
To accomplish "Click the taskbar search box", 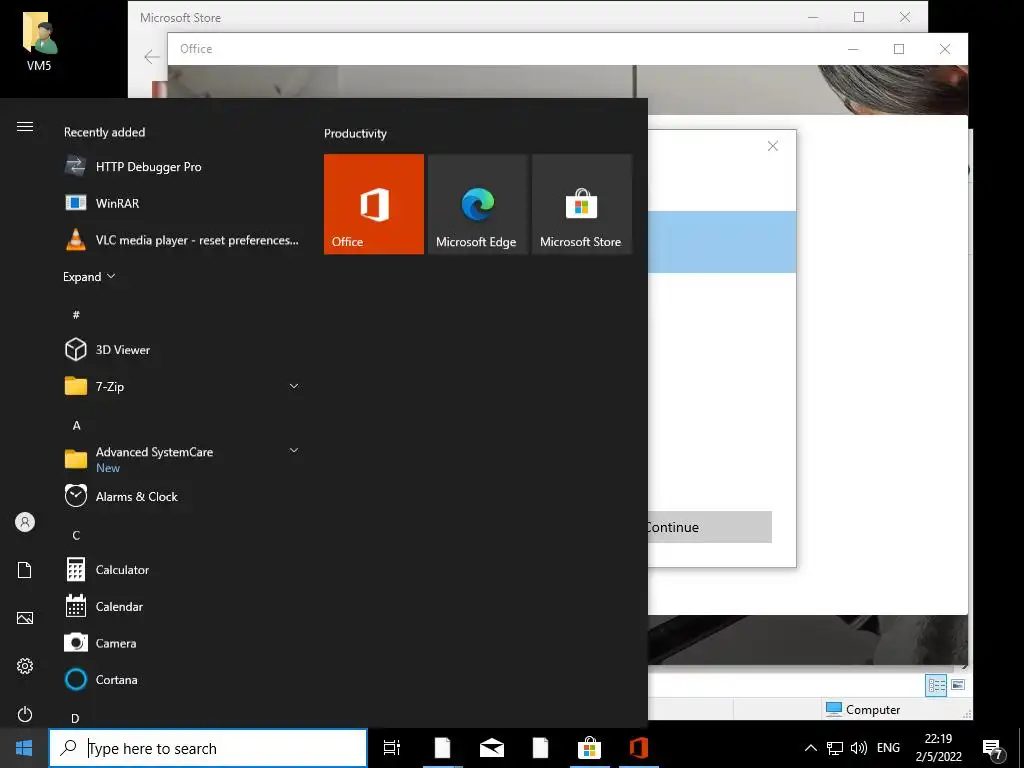I will tap(208, 748).
